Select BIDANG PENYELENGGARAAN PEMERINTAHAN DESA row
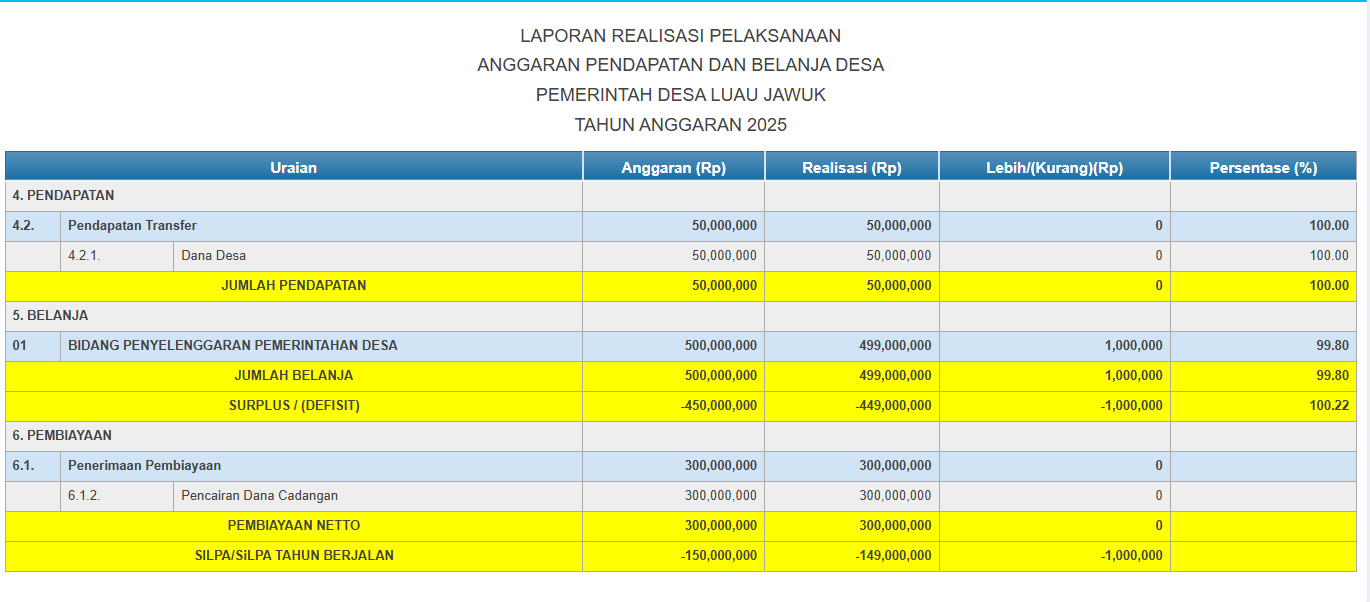Viewport: 1370px width, 602px height. point(232,346)
